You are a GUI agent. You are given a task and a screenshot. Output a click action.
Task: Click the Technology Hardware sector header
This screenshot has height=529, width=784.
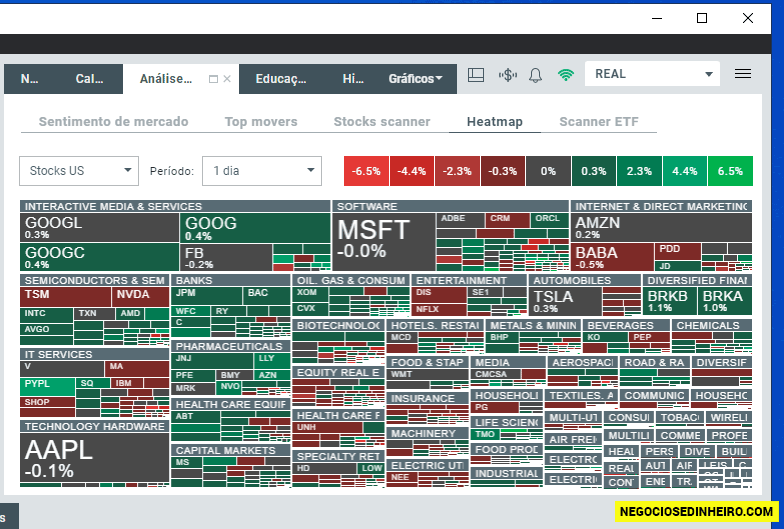tap(94, 426)
